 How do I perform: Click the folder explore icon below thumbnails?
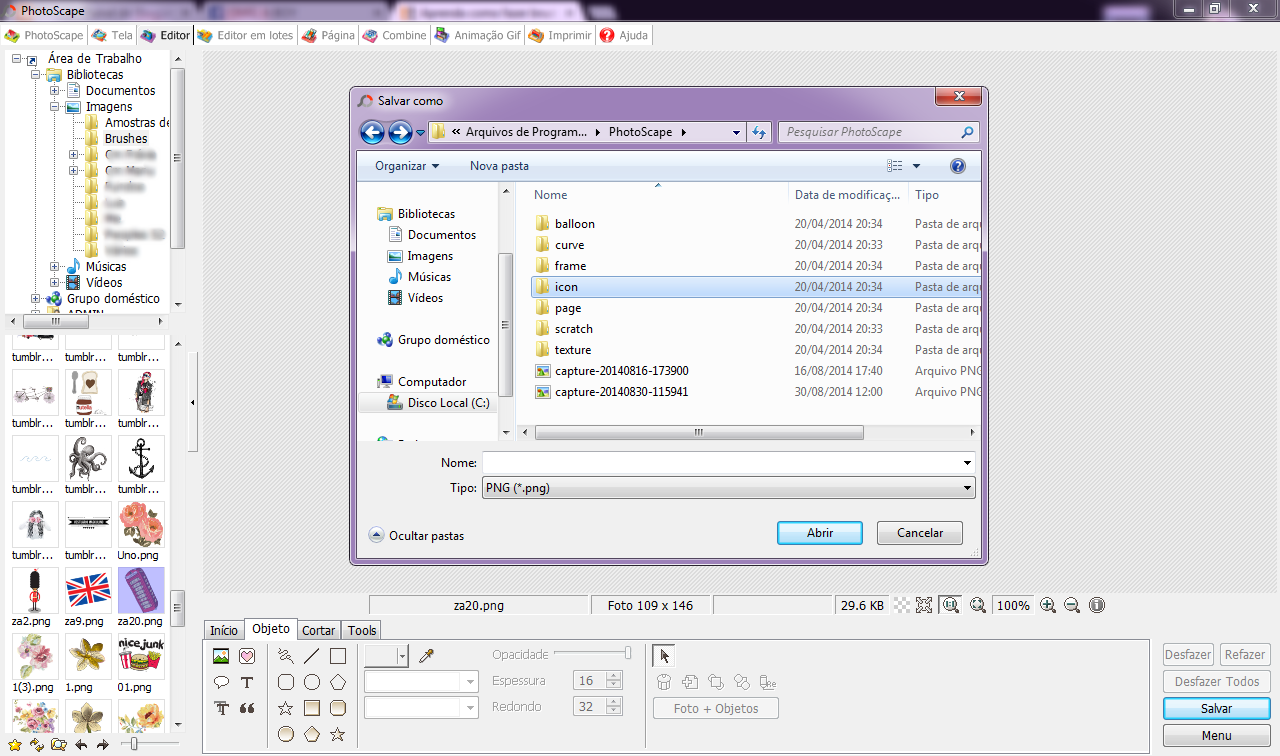(x=59, y=744)
